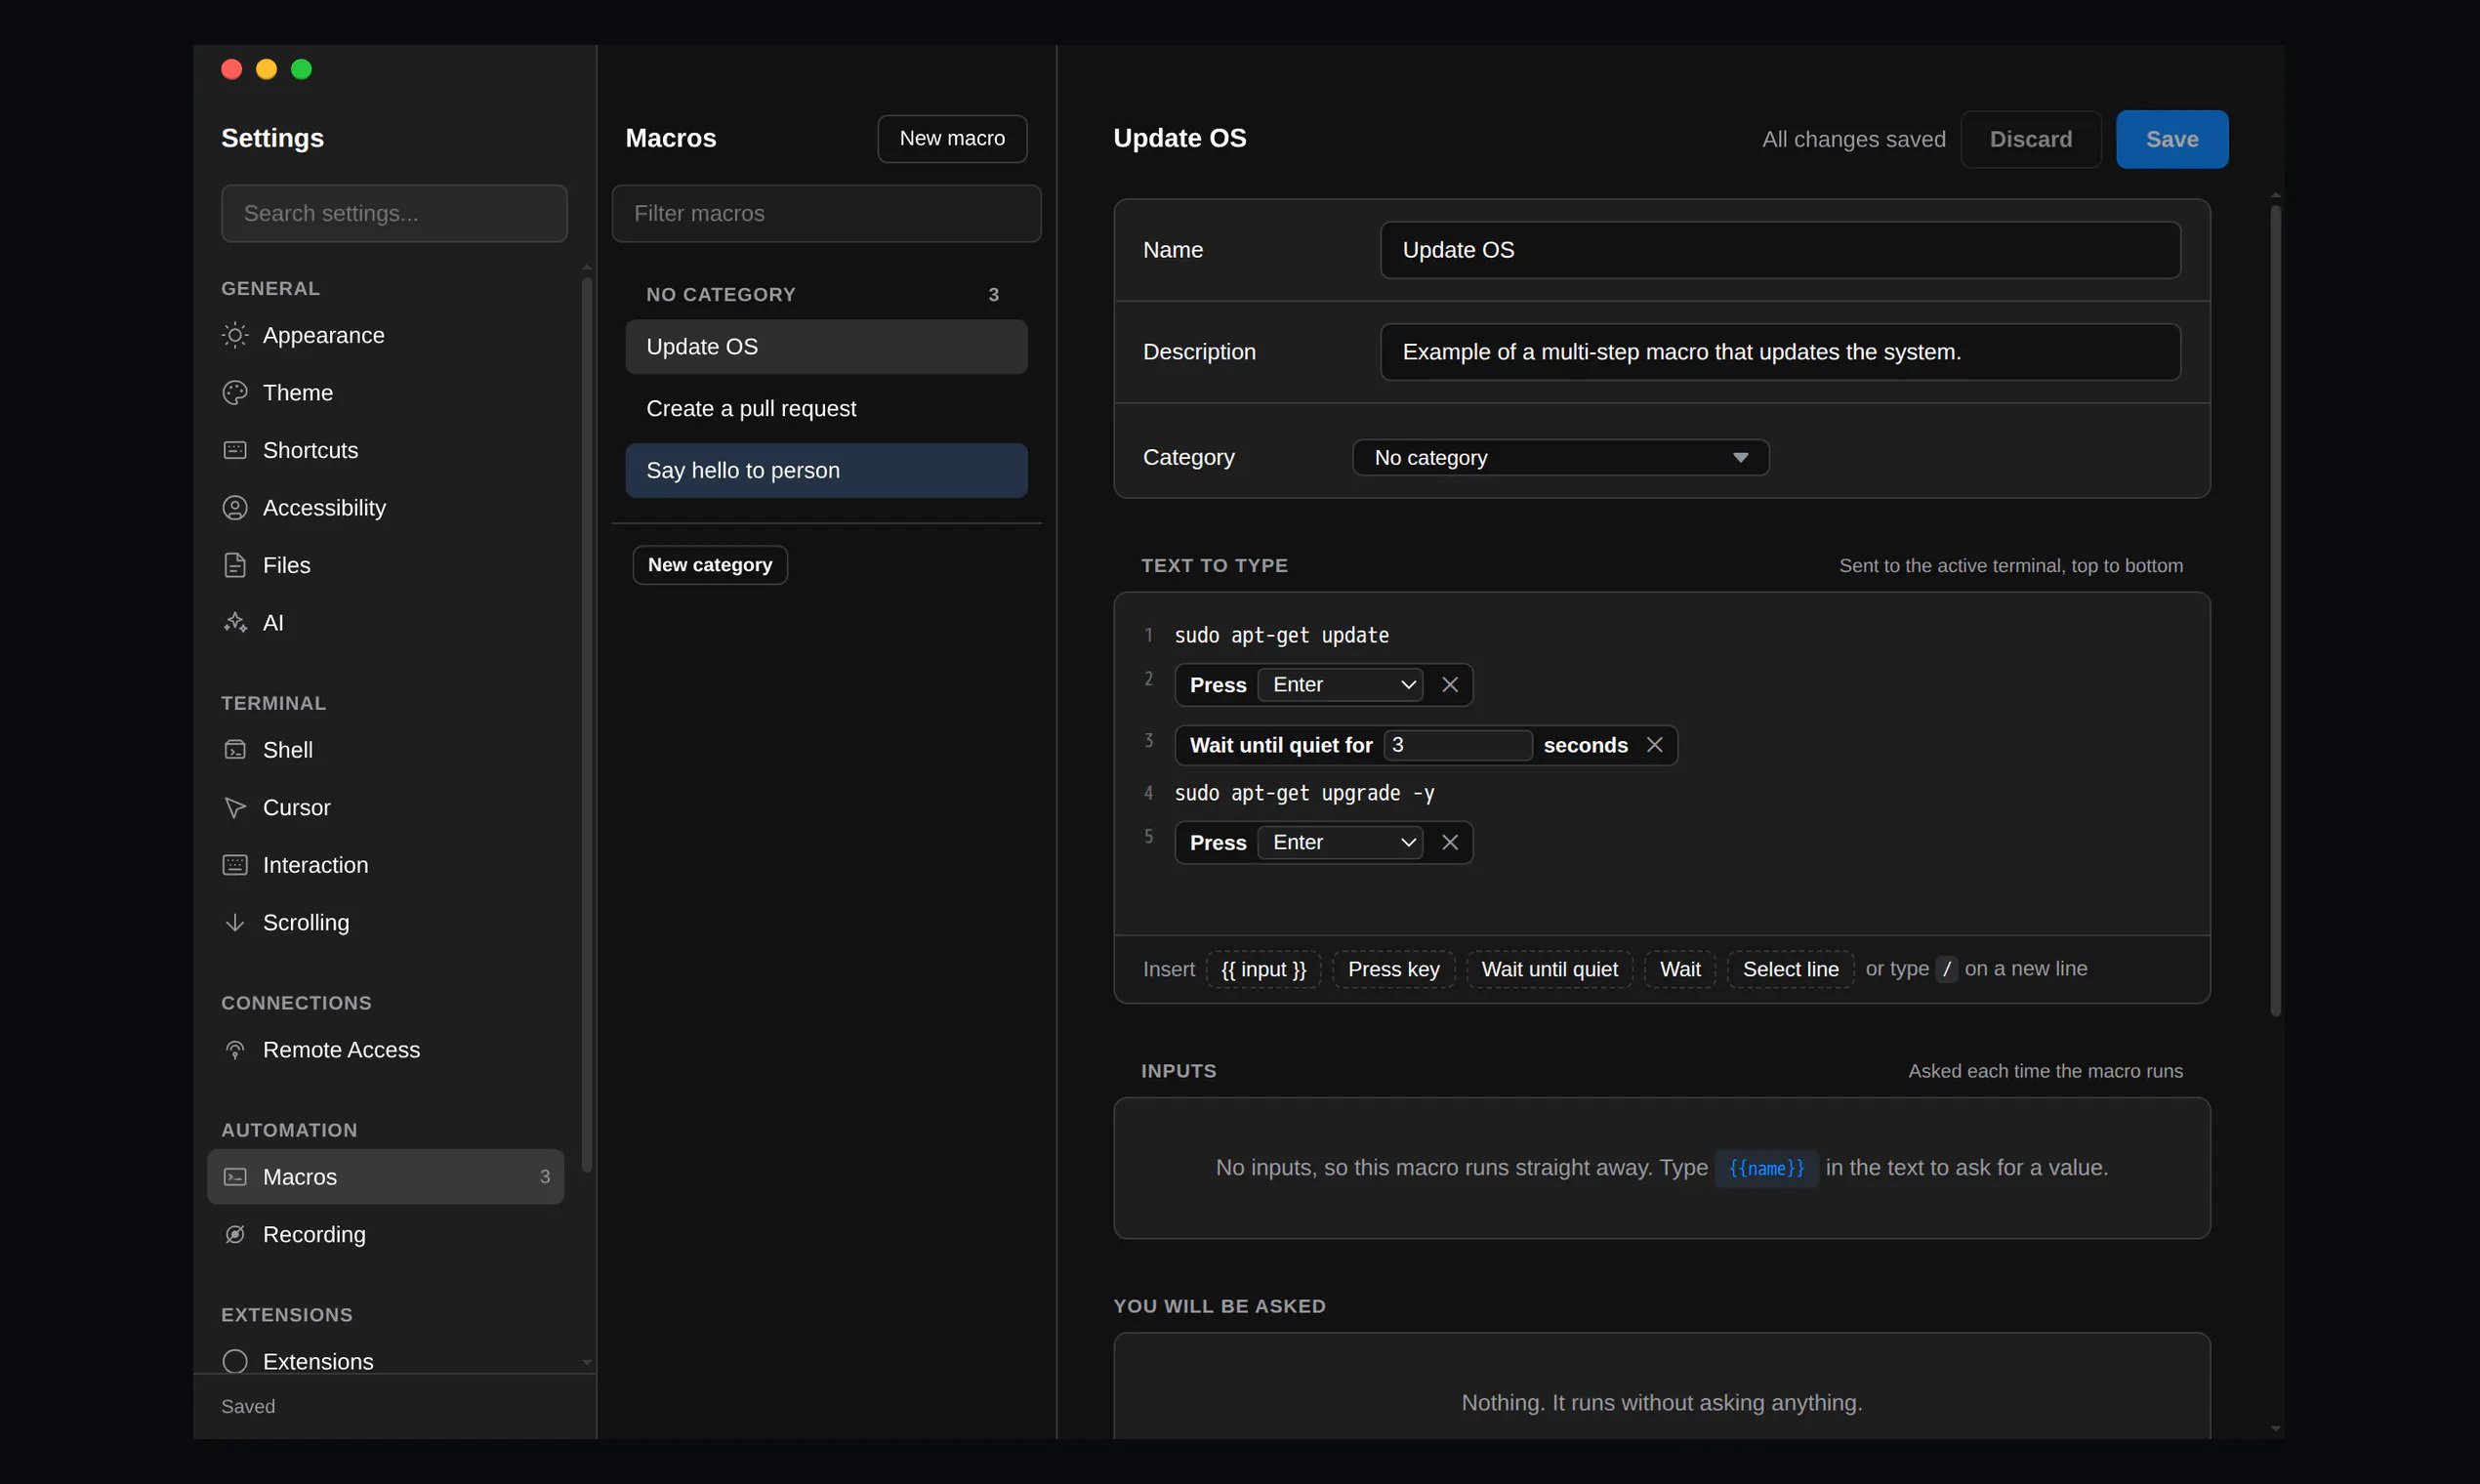The image size is (2480, 1484).
Task: Open the Enter key dropdown on line 5
Action: (1340, 843)
